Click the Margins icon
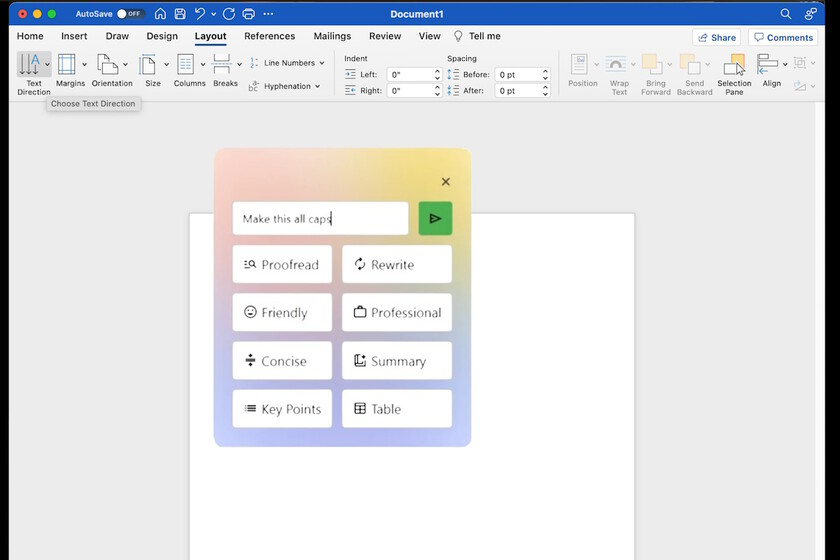840x560 pixels. click(67, 64)
